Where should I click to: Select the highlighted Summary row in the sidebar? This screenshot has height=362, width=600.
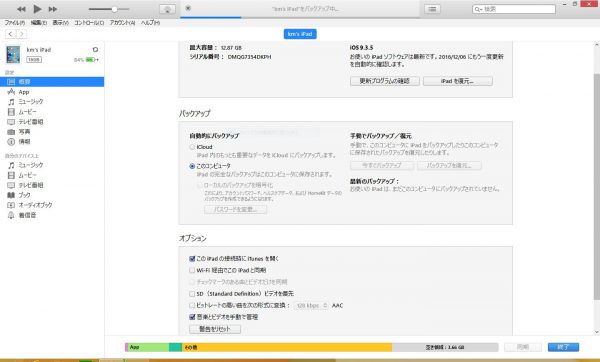tap(52, 82)
